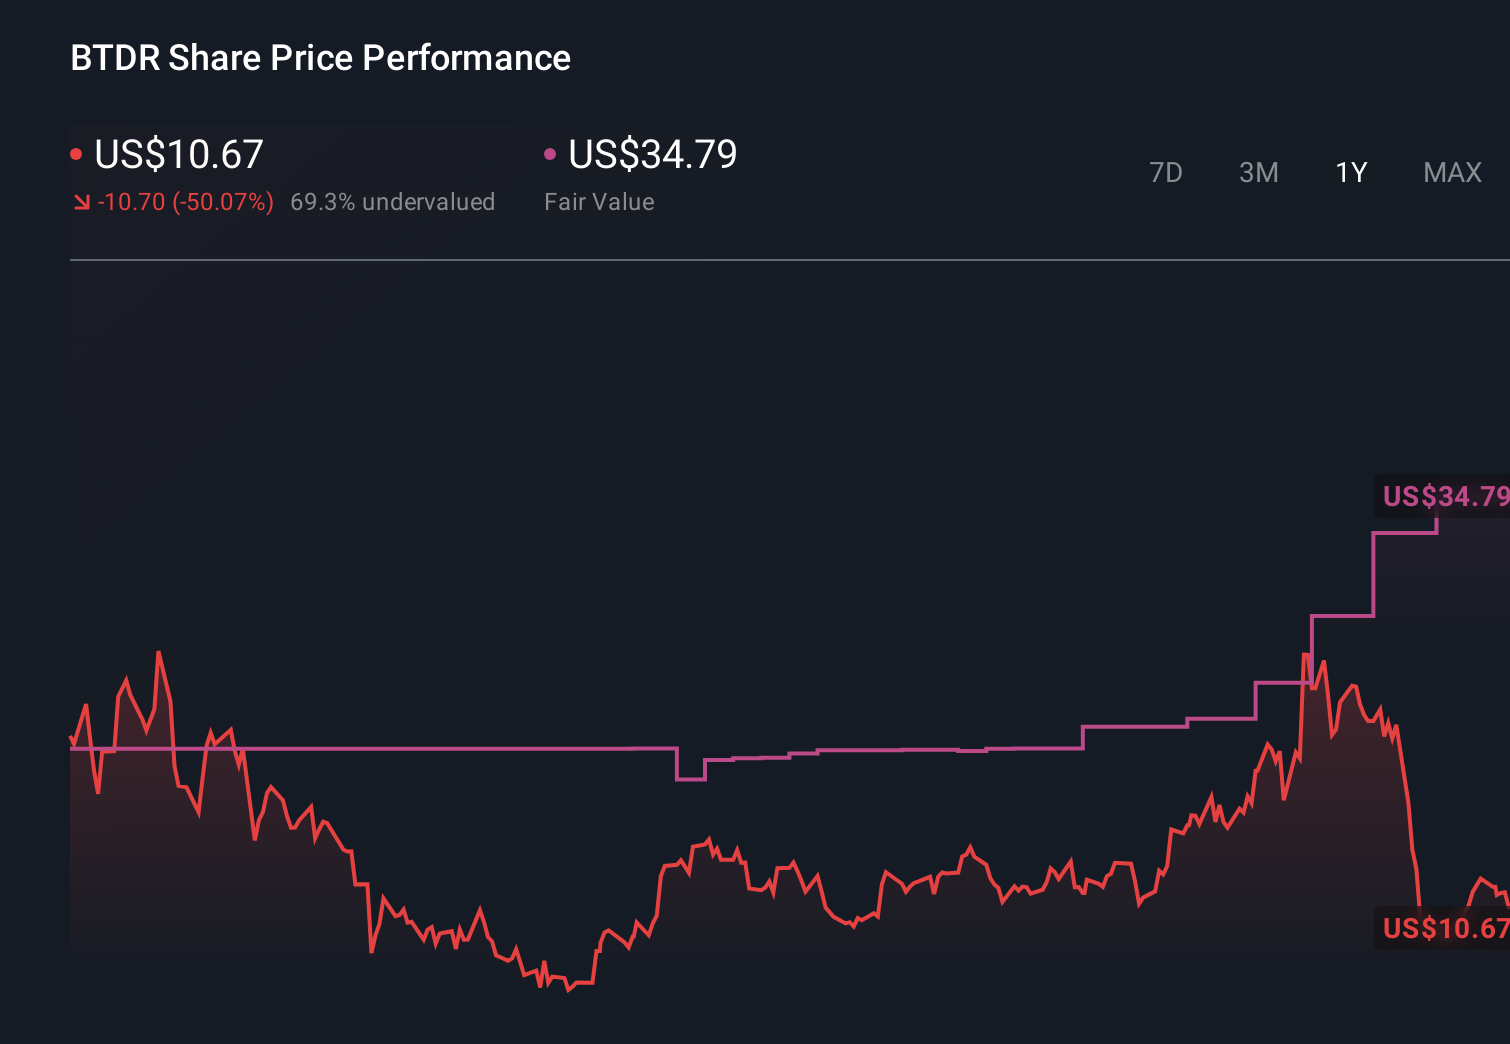Click the red share price line peak
The height and width of the screenshot is (1044, 1510).
pyautogui.click(x=159, y=652)
